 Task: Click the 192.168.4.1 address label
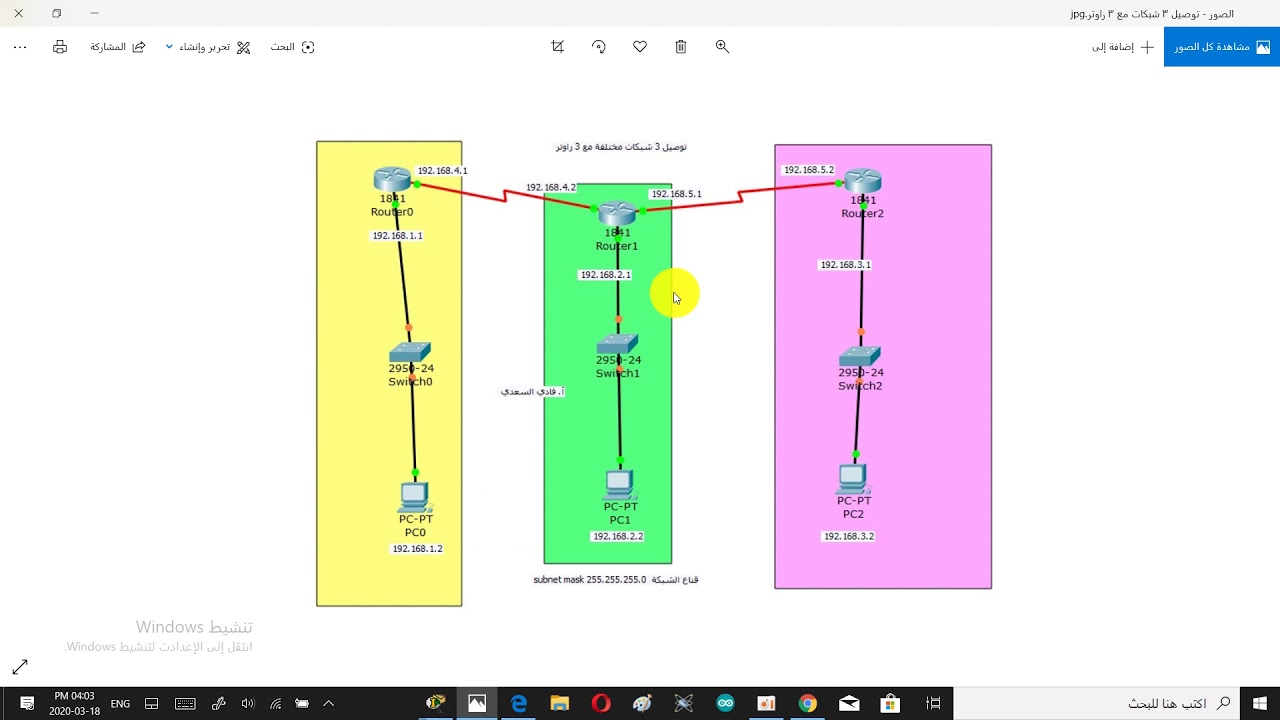tap(442, 171)
